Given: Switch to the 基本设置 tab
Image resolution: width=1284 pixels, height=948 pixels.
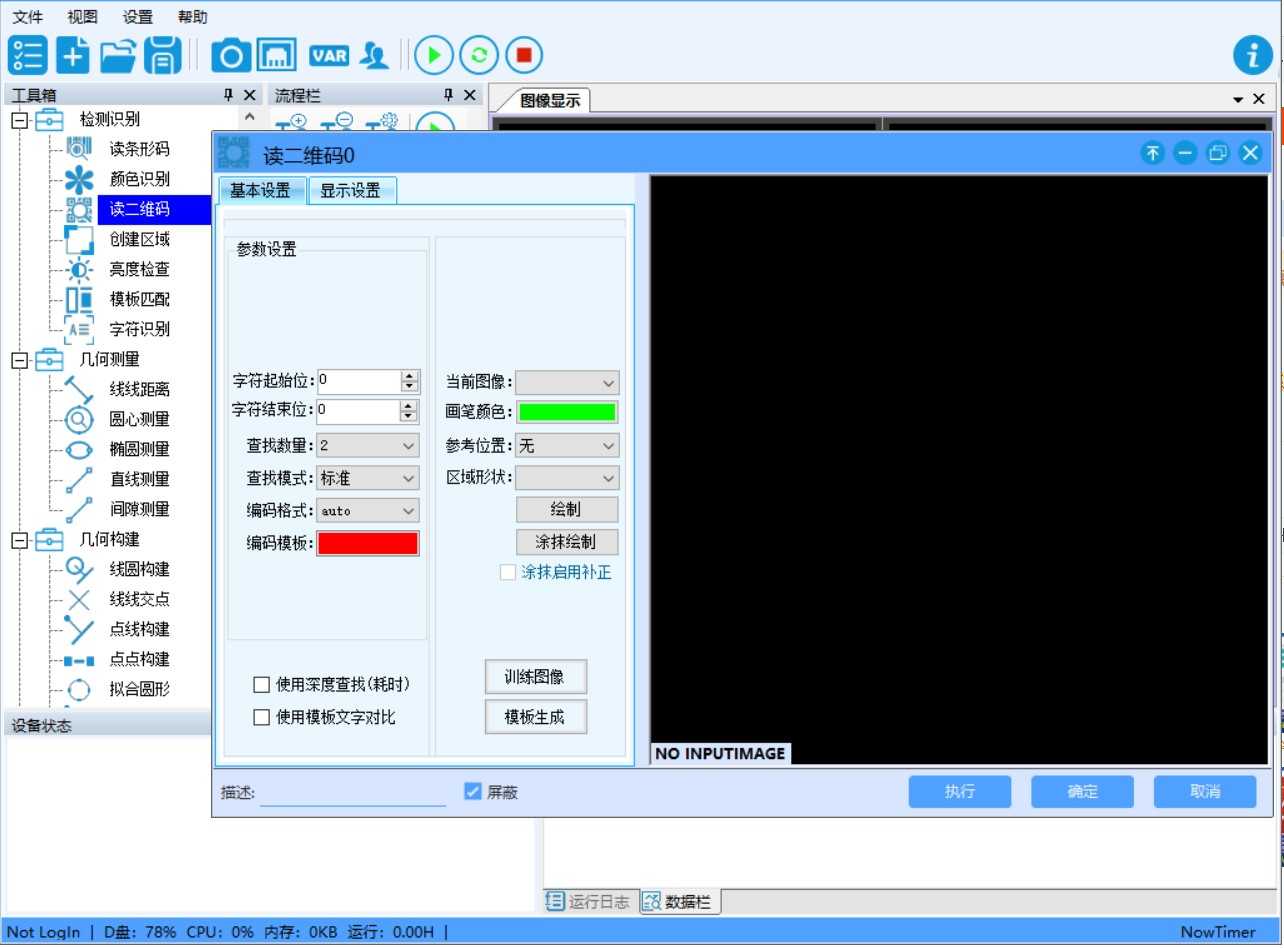Looking at the screenshot, I should pyautogui.click(x=261, y=190).
